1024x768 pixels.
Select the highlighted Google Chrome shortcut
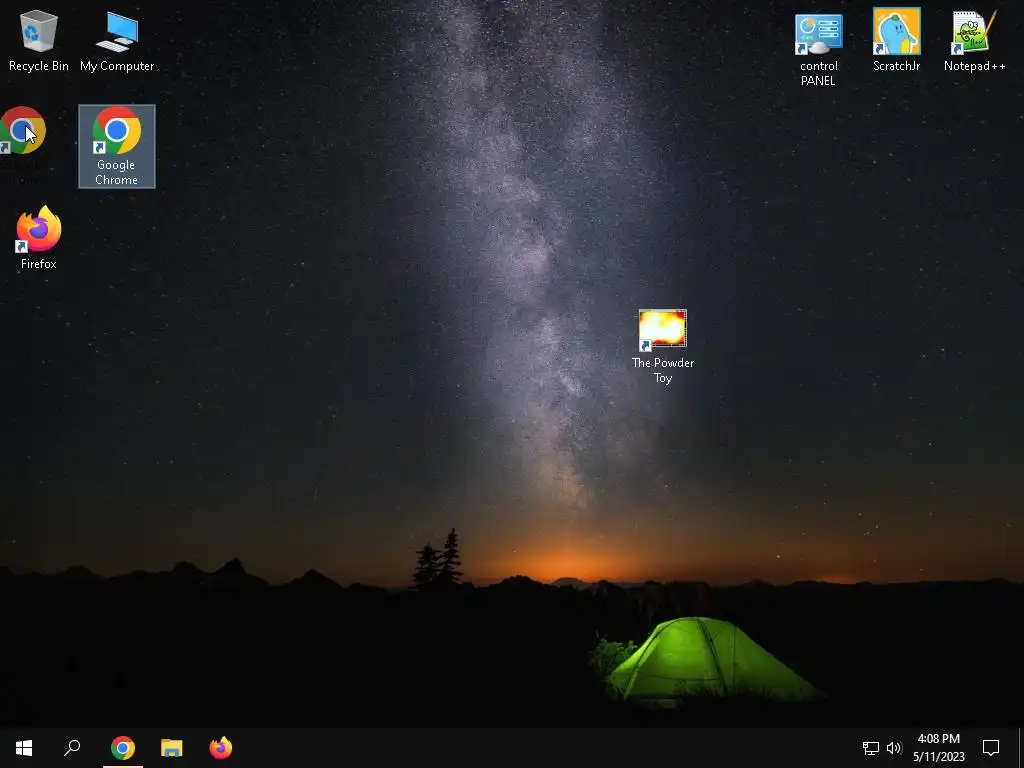(x=117, y=146)
